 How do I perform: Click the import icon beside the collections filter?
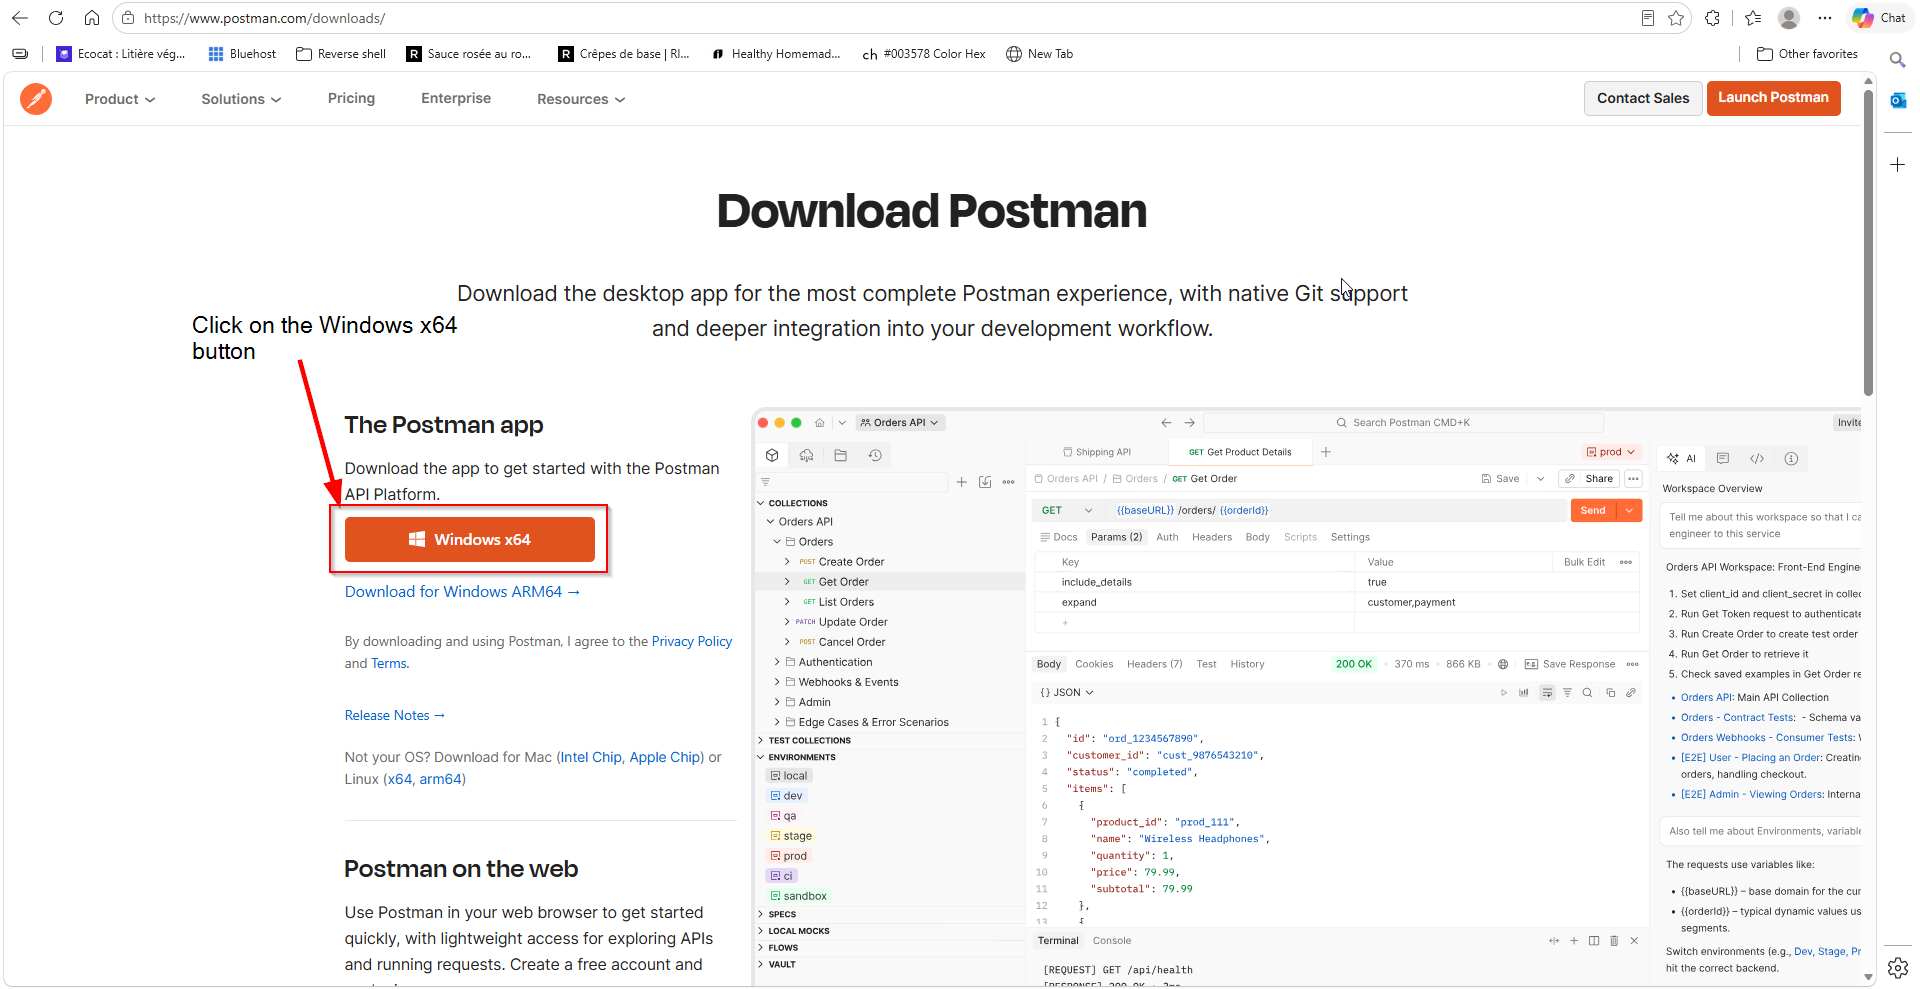985,482
